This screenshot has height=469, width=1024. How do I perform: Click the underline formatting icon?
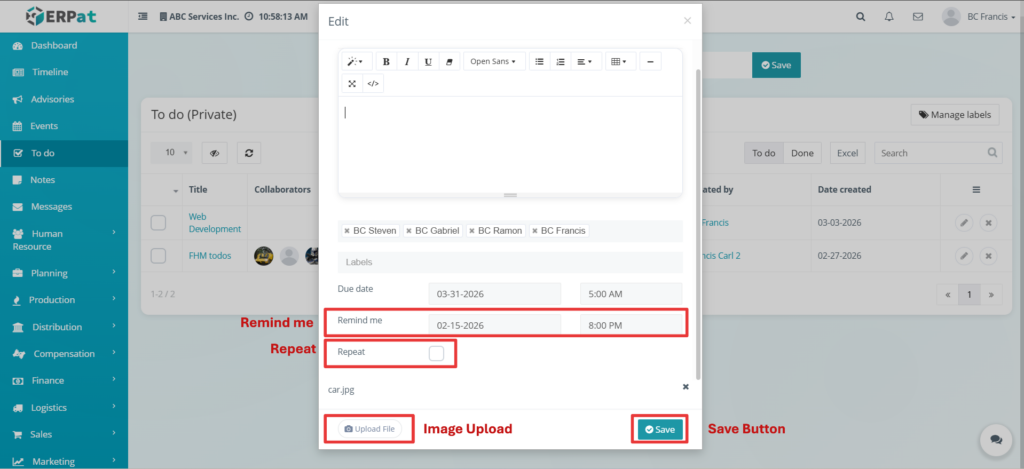pos(428,62)
